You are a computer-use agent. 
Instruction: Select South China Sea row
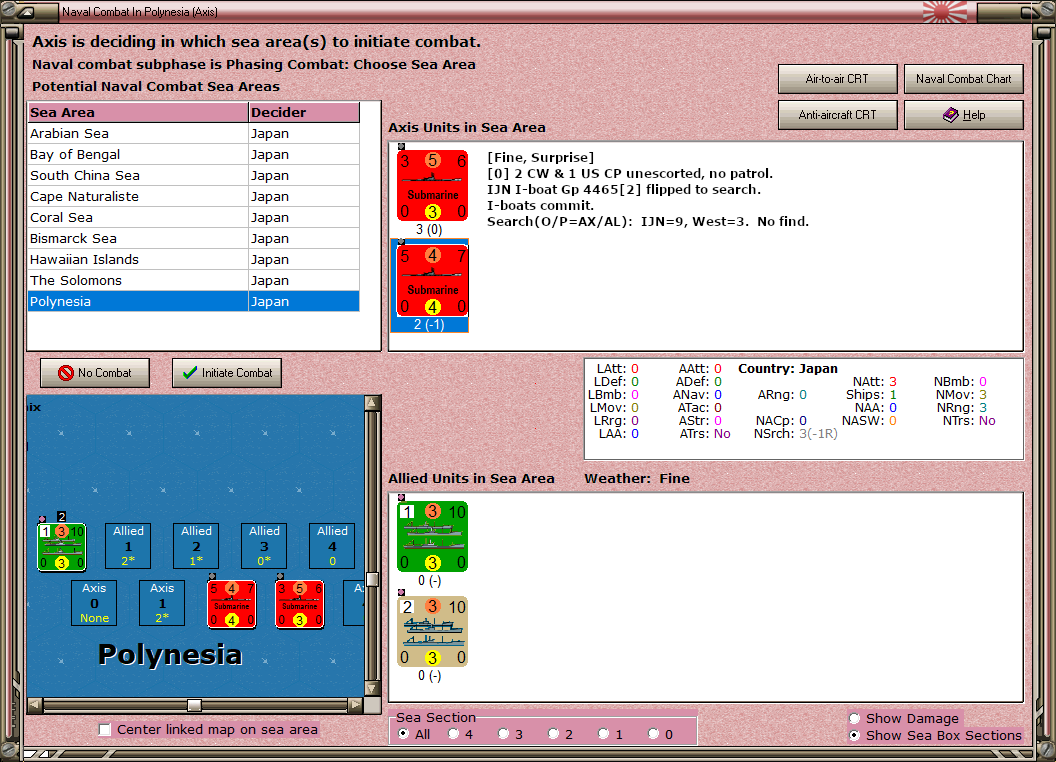pyautogui.click(x=193, y=175)
